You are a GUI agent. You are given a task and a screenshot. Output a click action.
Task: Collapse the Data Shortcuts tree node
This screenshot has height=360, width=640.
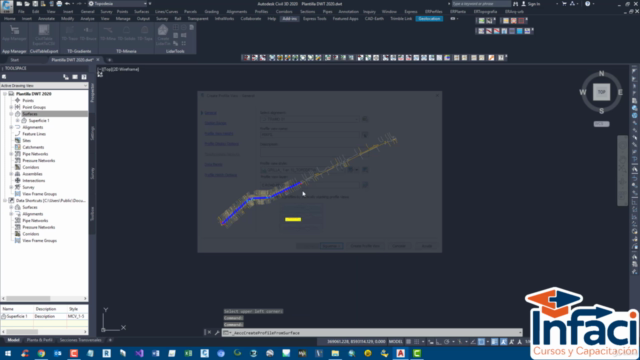5,200
